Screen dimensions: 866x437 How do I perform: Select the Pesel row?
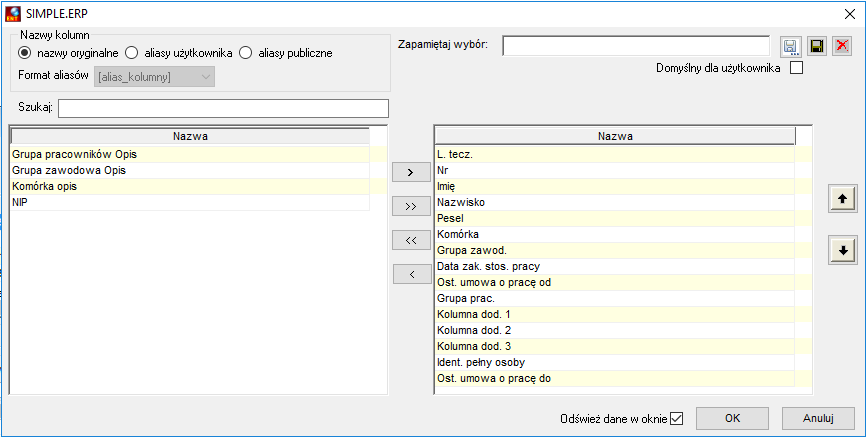pyautogui.click(x=615, y=219)
